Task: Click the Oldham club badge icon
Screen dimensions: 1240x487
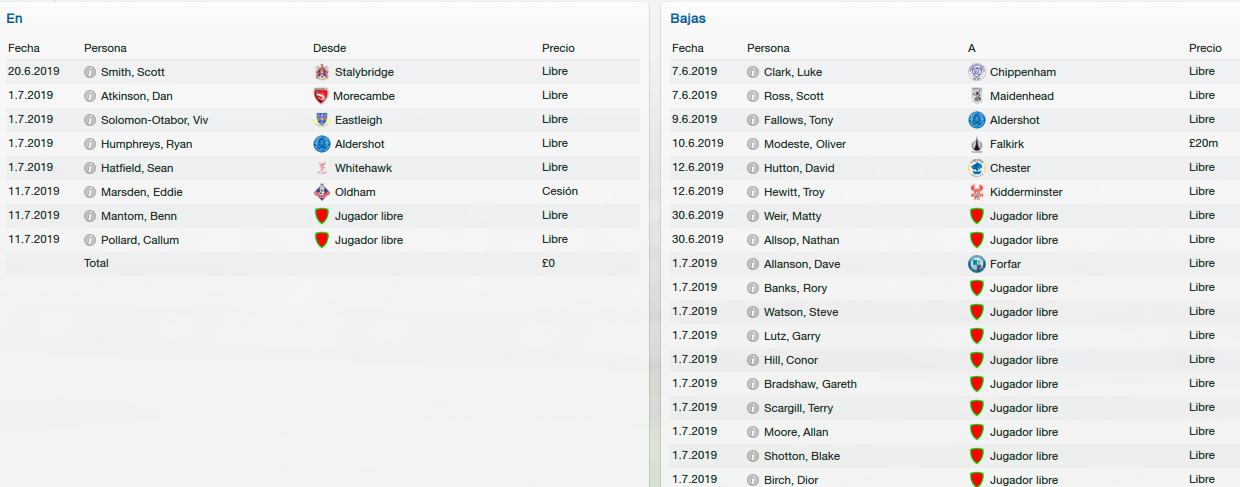Action: [321, 192]
